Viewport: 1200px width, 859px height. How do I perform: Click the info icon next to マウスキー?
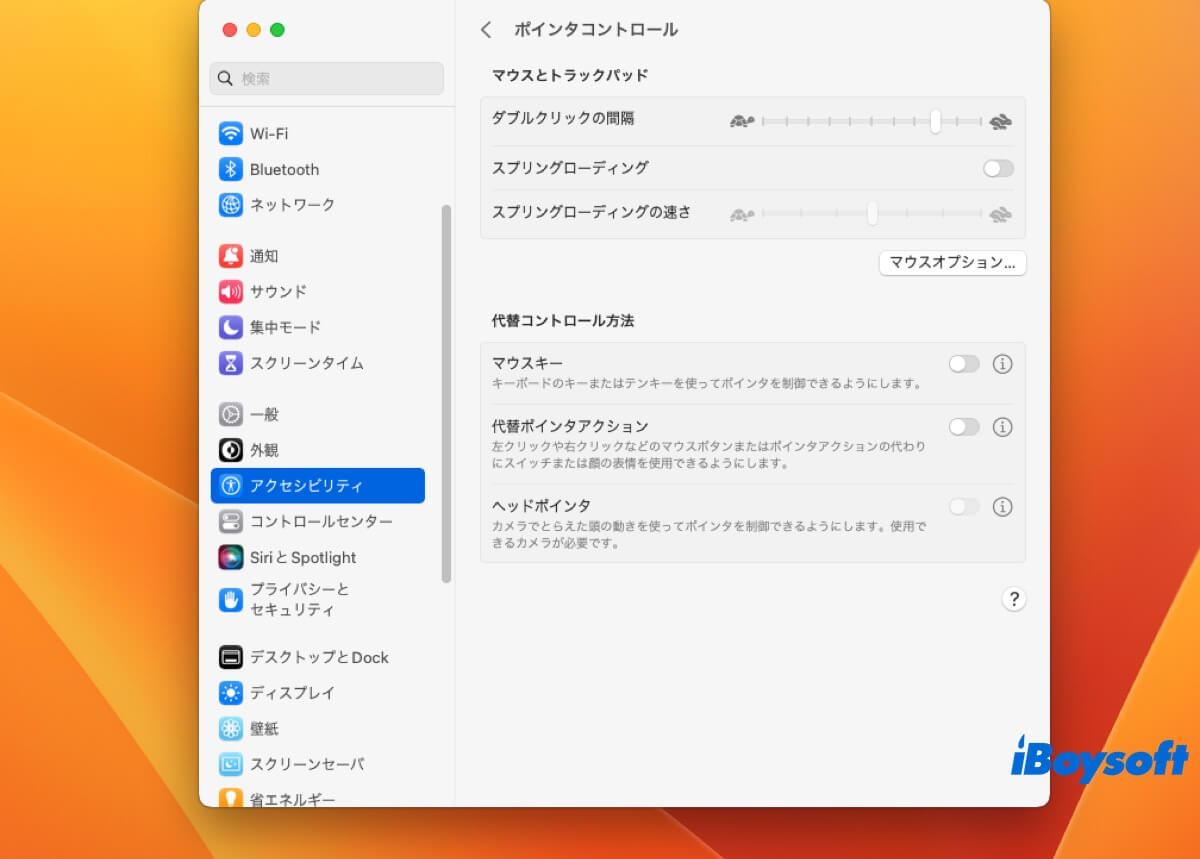tap(1002, 364)
